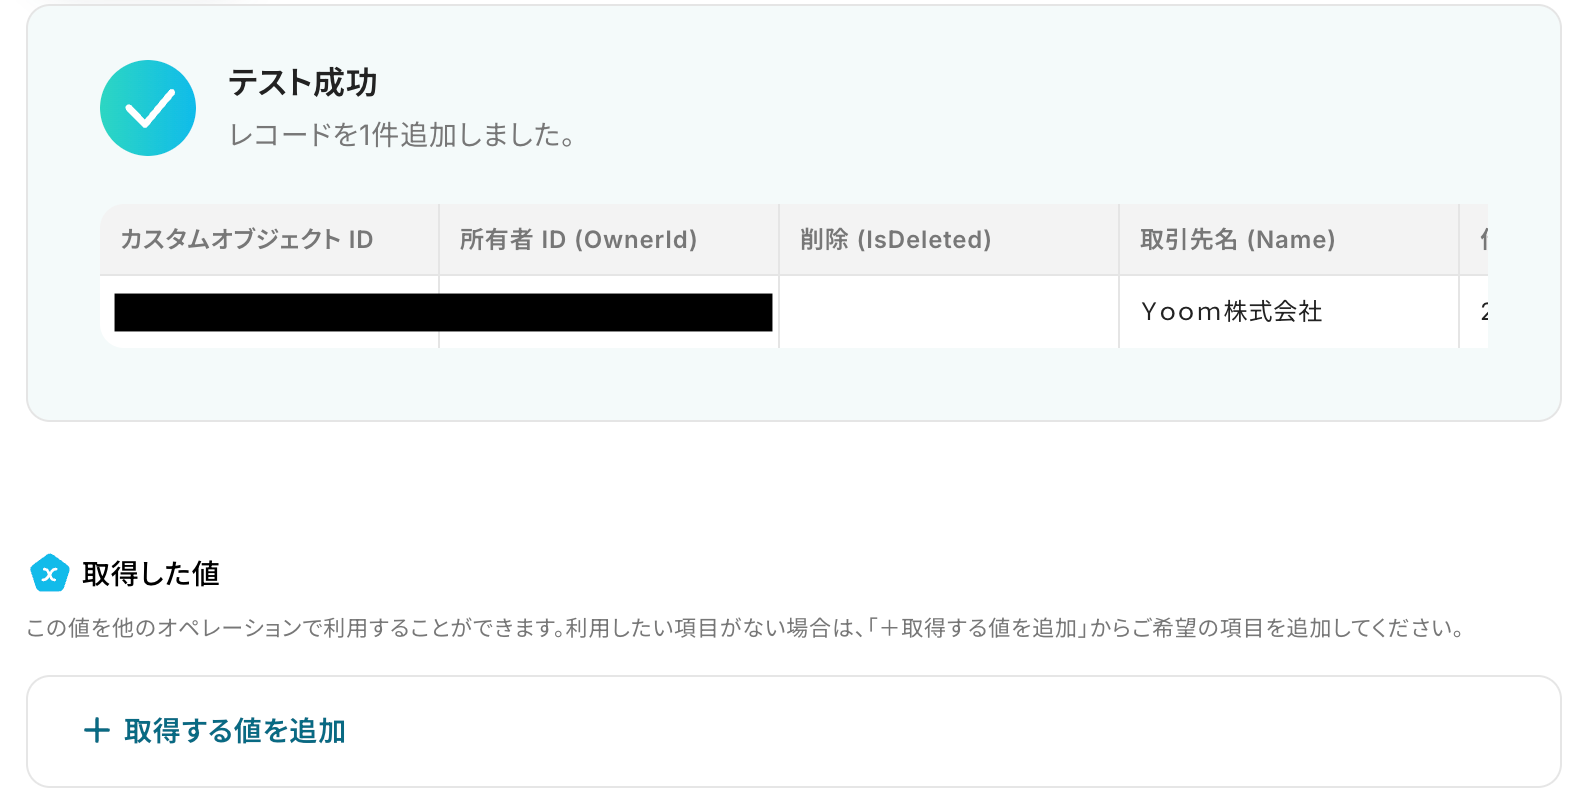Click the plus icon before 取得する値を追加
1584x806 pixels.
point(97,730)
